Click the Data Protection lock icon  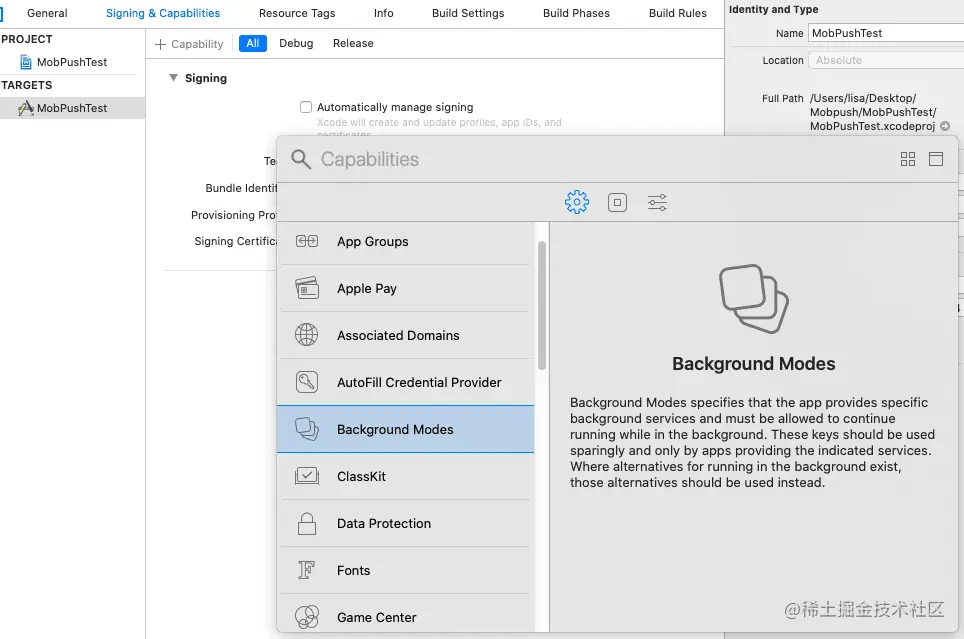click(307, 523)
